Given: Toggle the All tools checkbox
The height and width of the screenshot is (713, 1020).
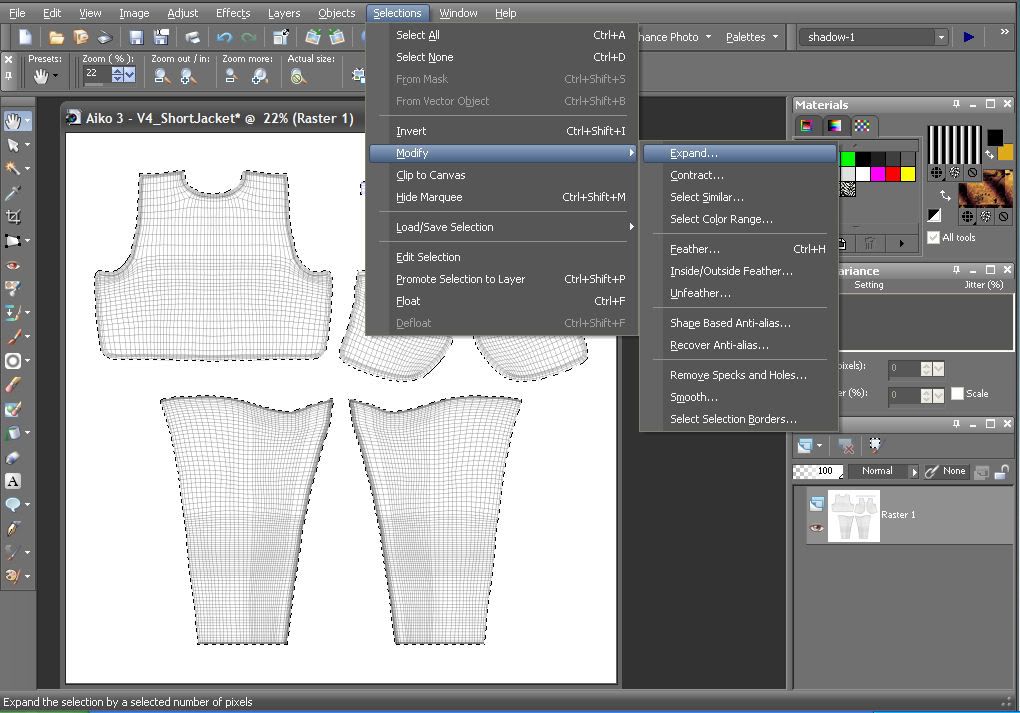Looking at the screenshot, I should (x=934, y=238).
